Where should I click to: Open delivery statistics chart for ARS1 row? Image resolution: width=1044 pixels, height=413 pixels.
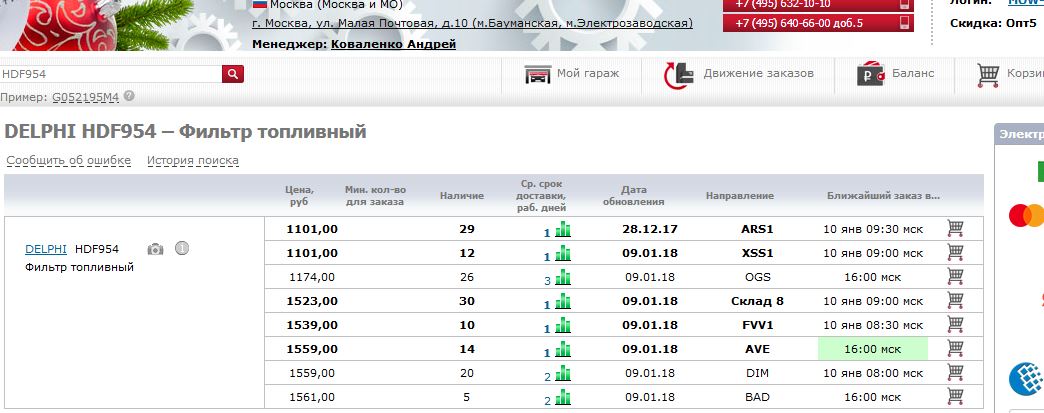coord(563,229)
